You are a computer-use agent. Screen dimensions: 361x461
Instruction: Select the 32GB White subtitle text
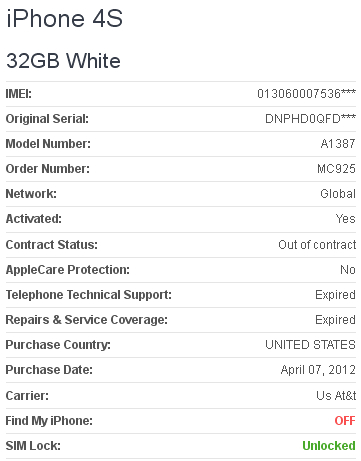[x=63, y=61]
